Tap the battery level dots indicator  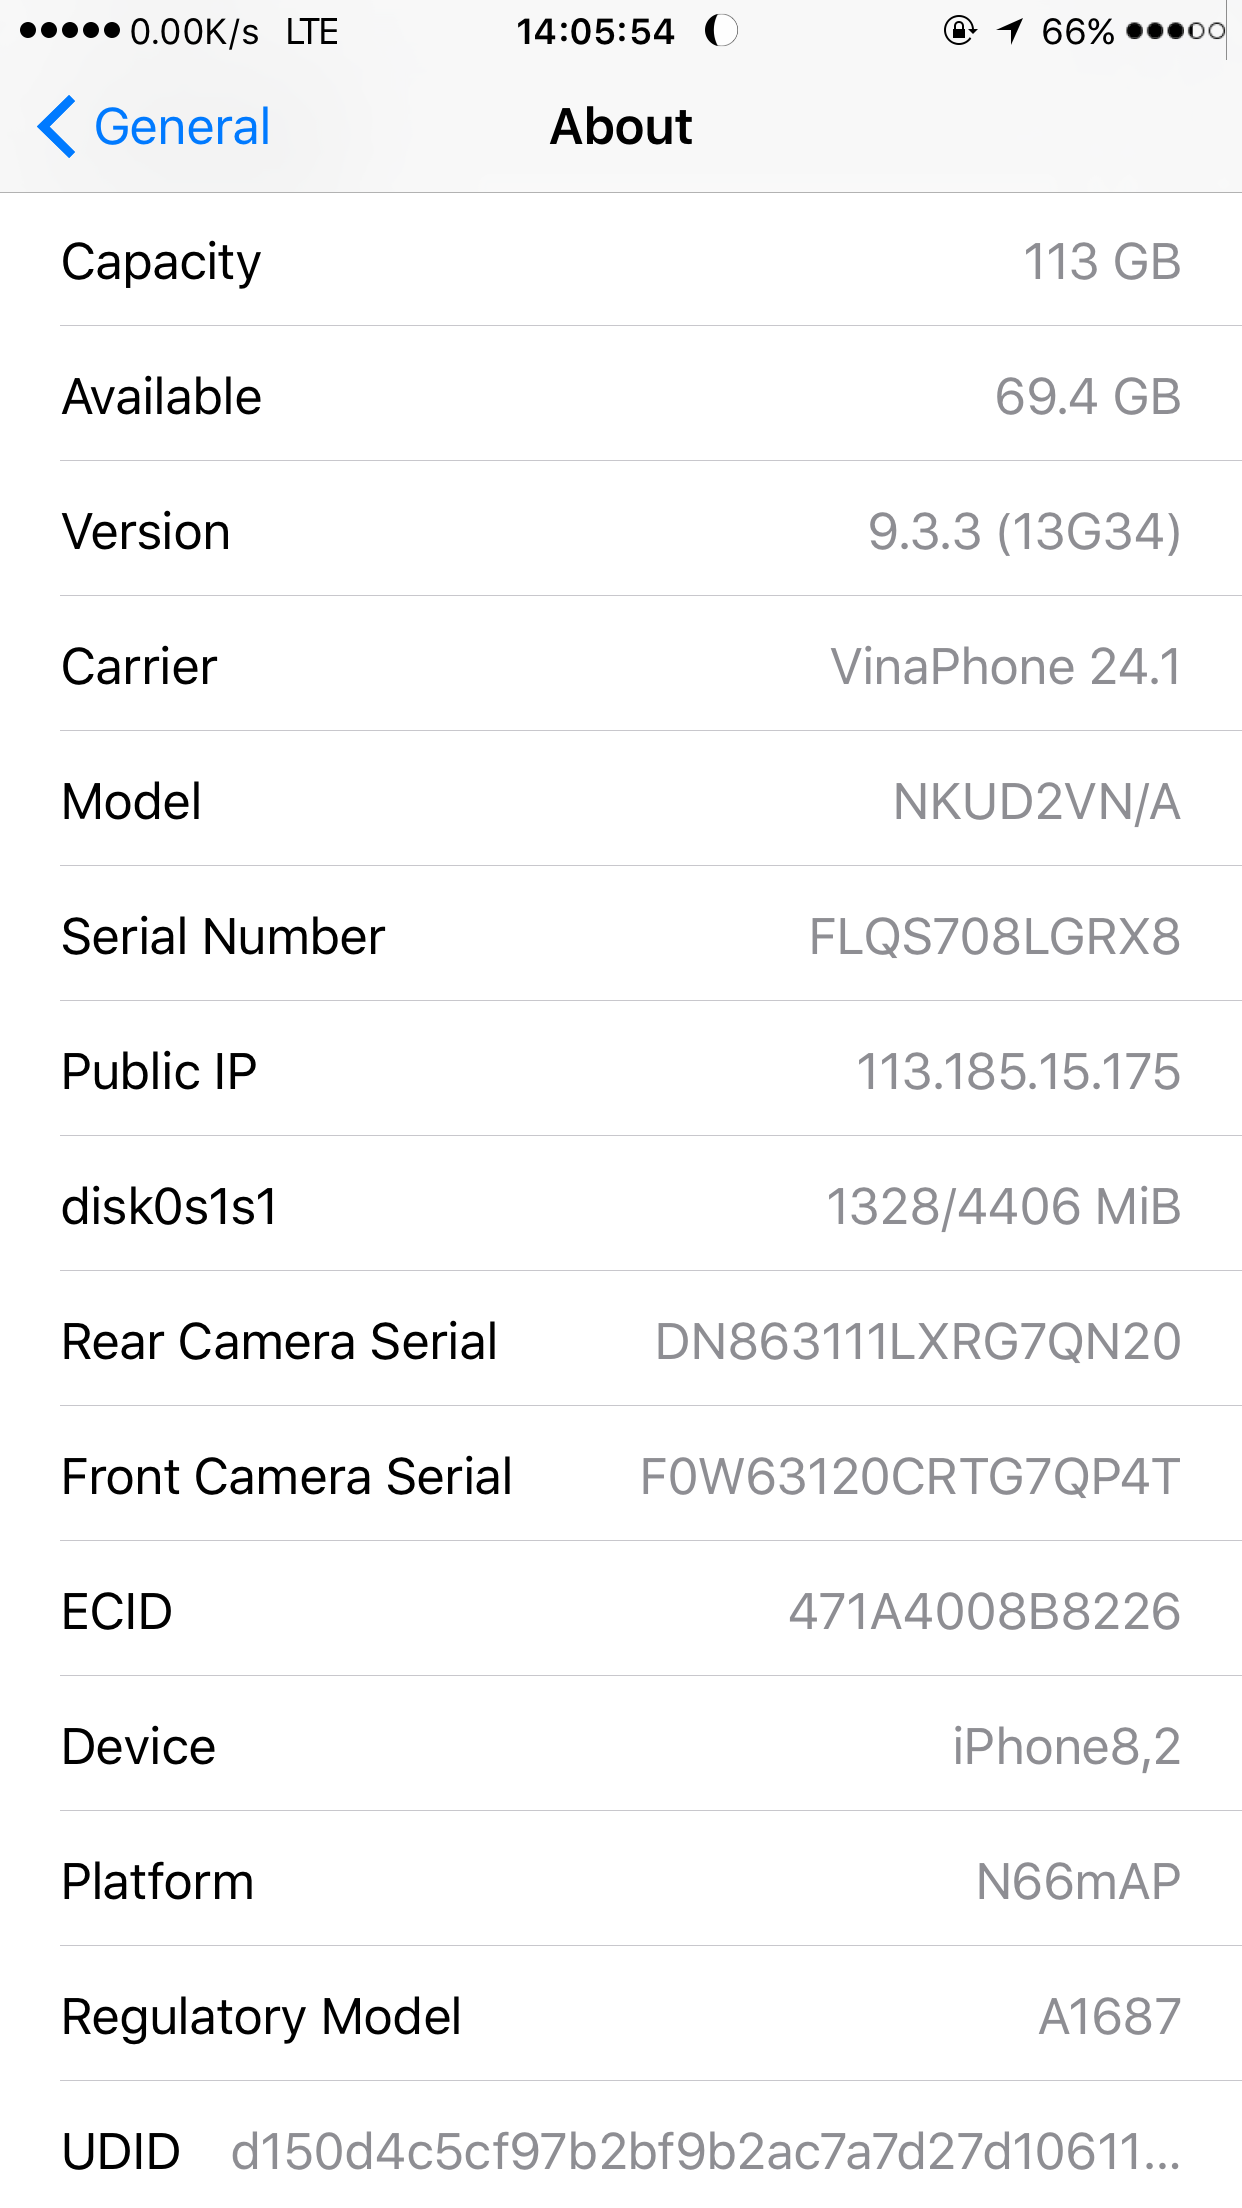[1175, 31]
